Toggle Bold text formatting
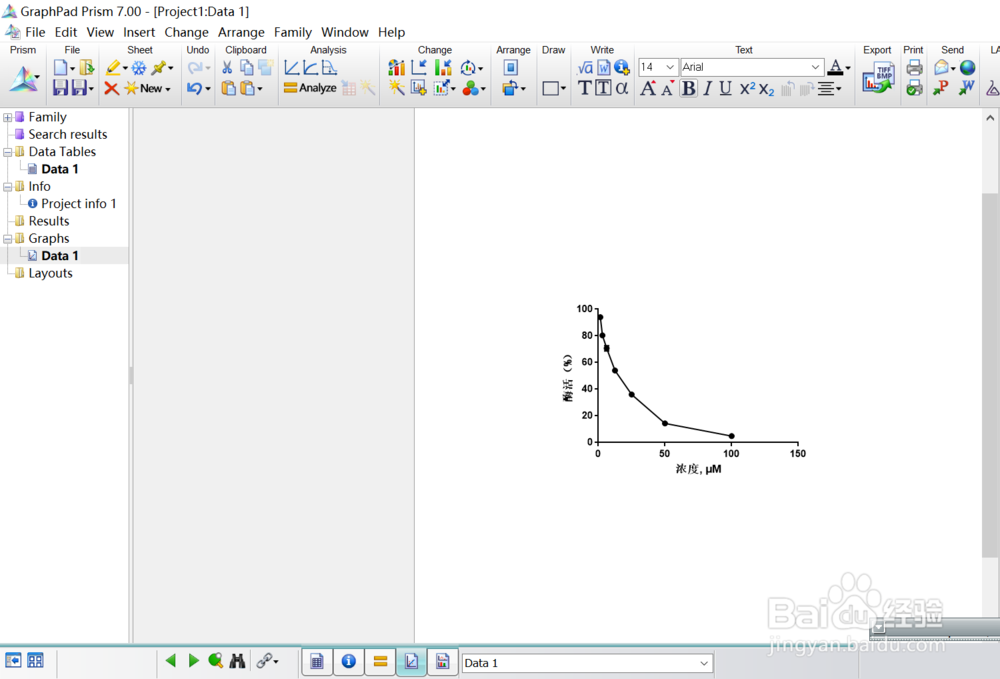 [x=689, y=88]
